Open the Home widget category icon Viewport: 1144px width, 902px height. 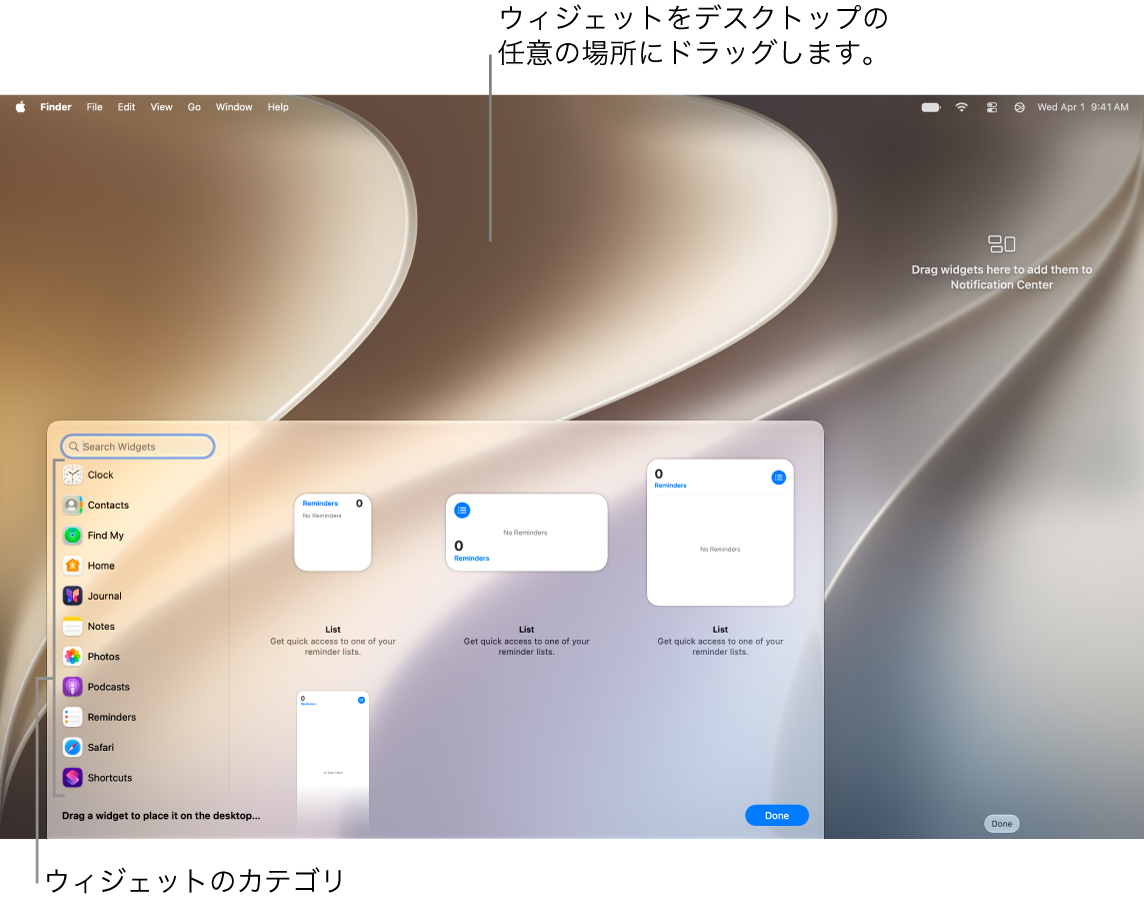pyautogui.click(x=72, y=566)
